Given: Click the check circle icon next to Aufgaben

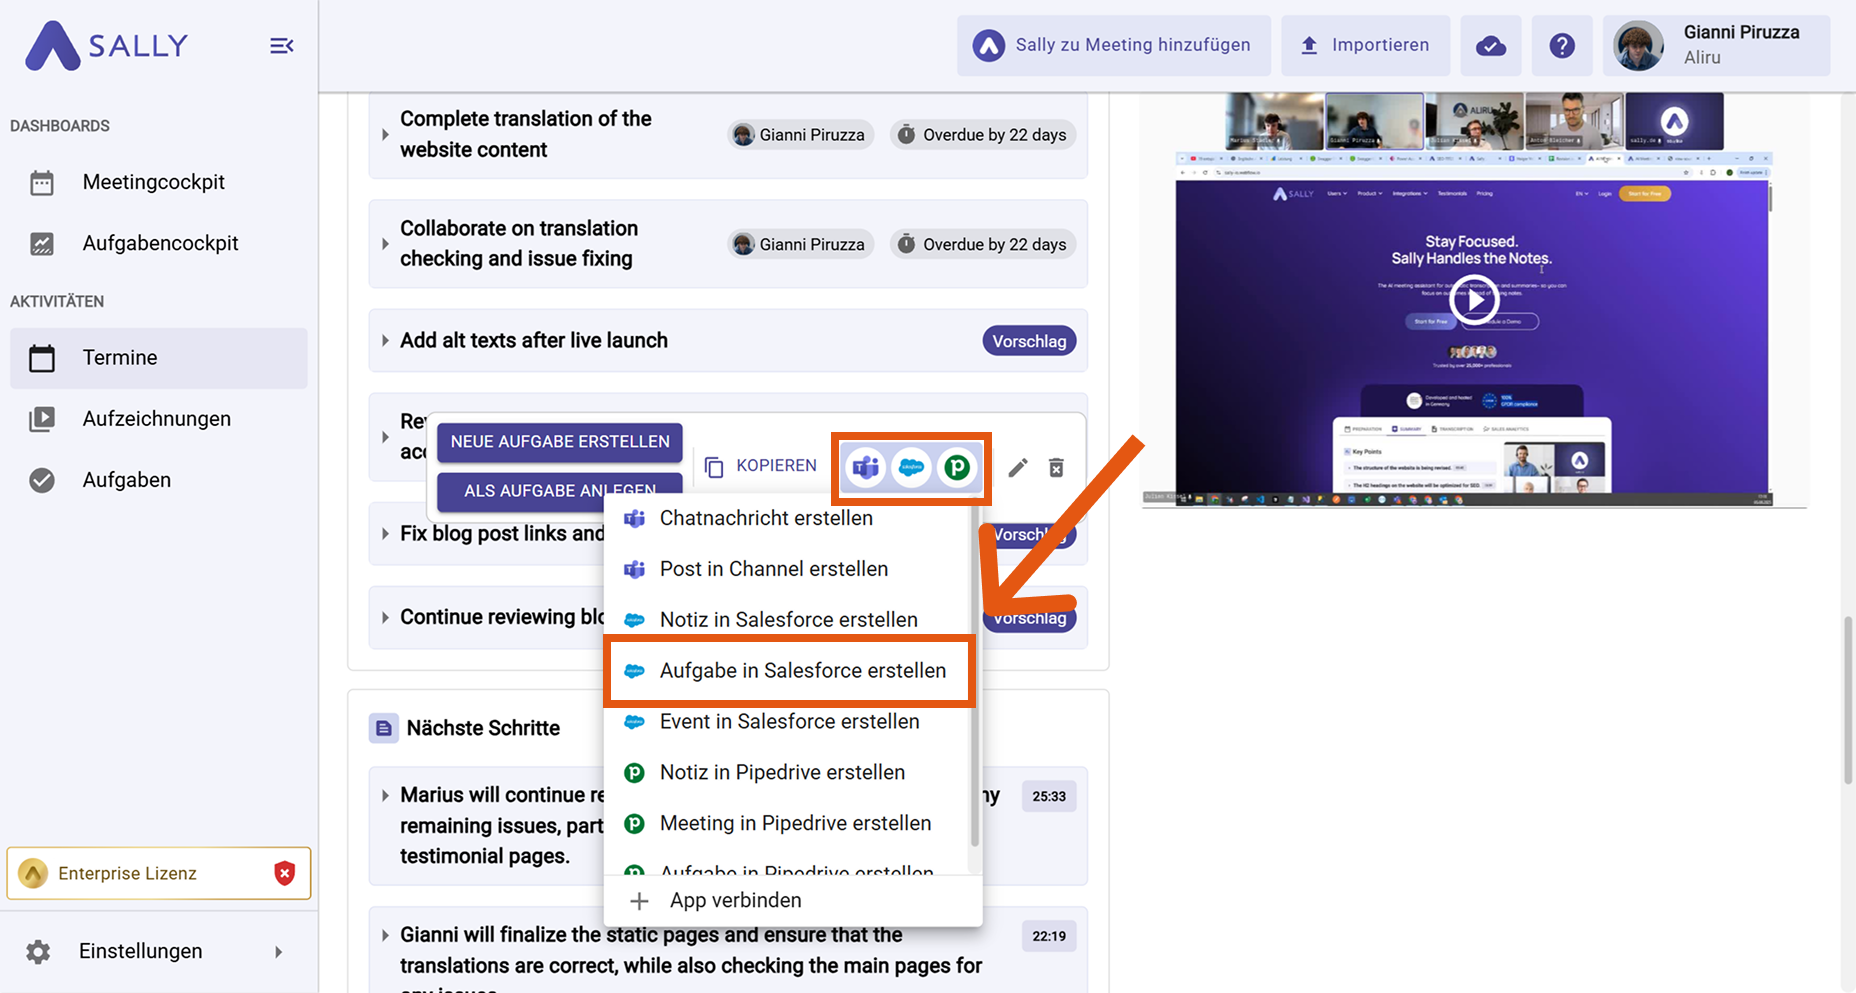Looking at the screenshot, I should click(42, 480).
